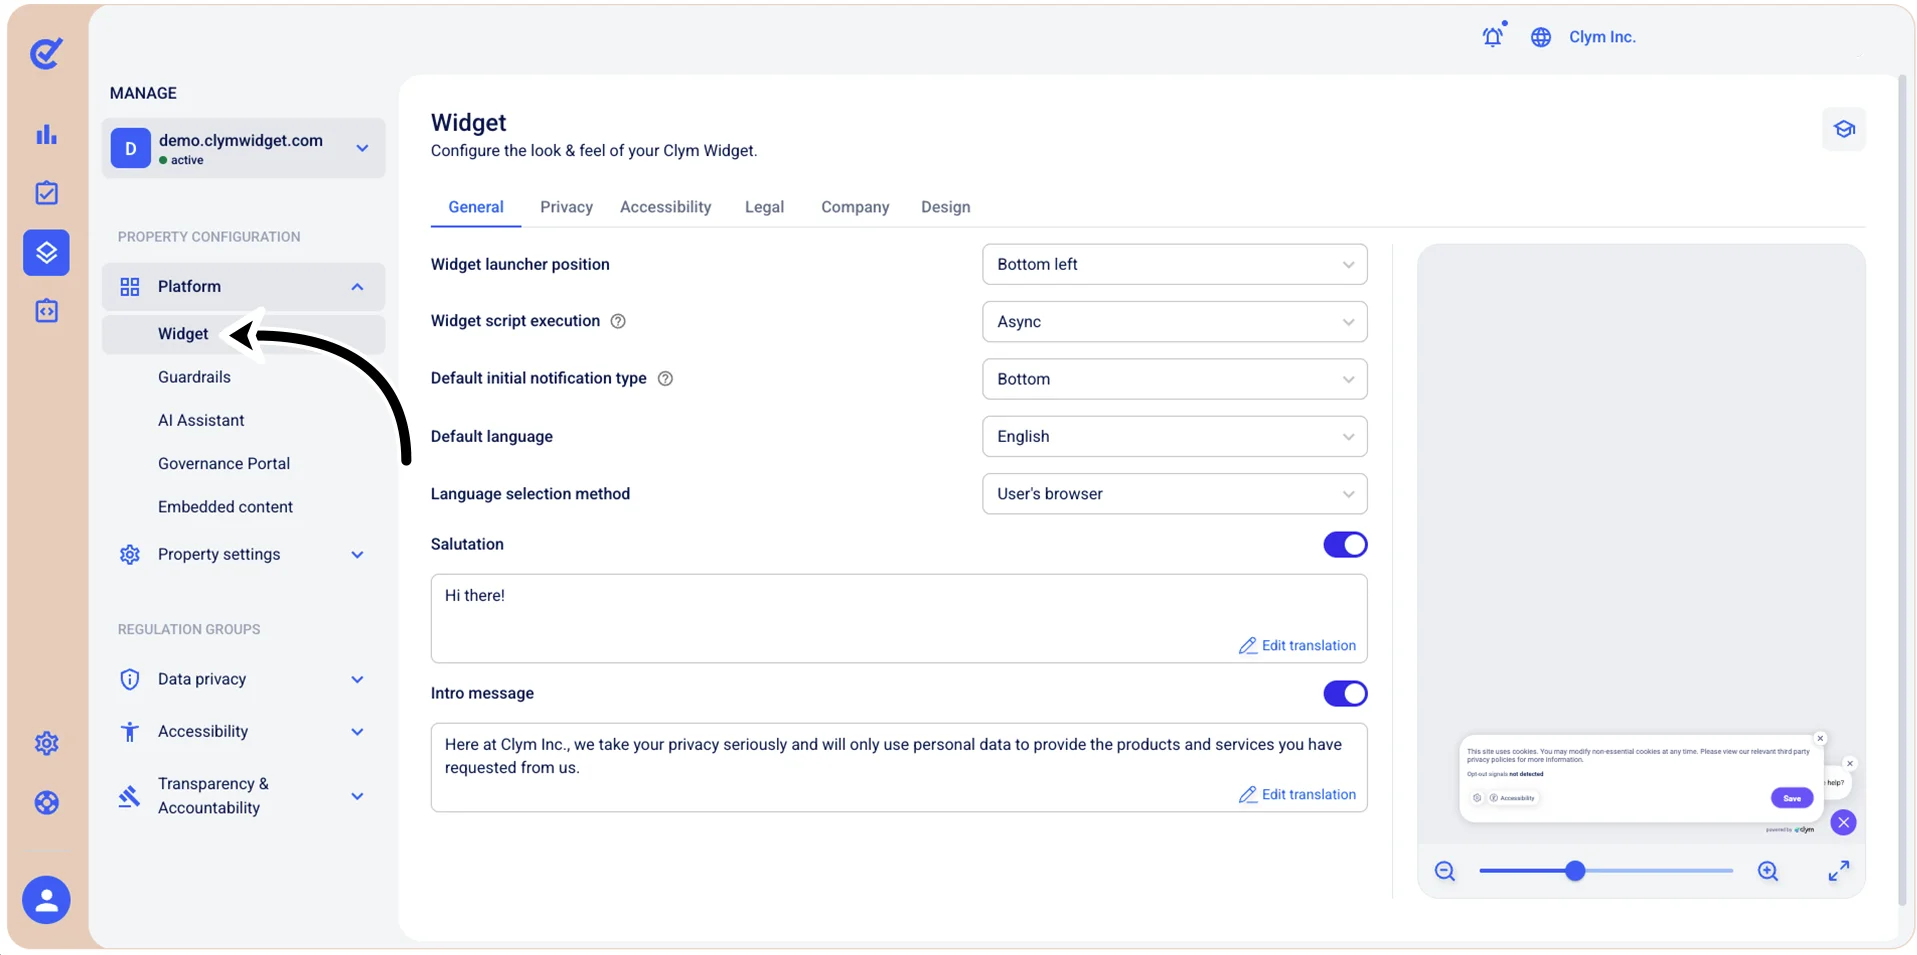Open the code embed sidebar icon

pyautogui.click(x=46, y=311)
